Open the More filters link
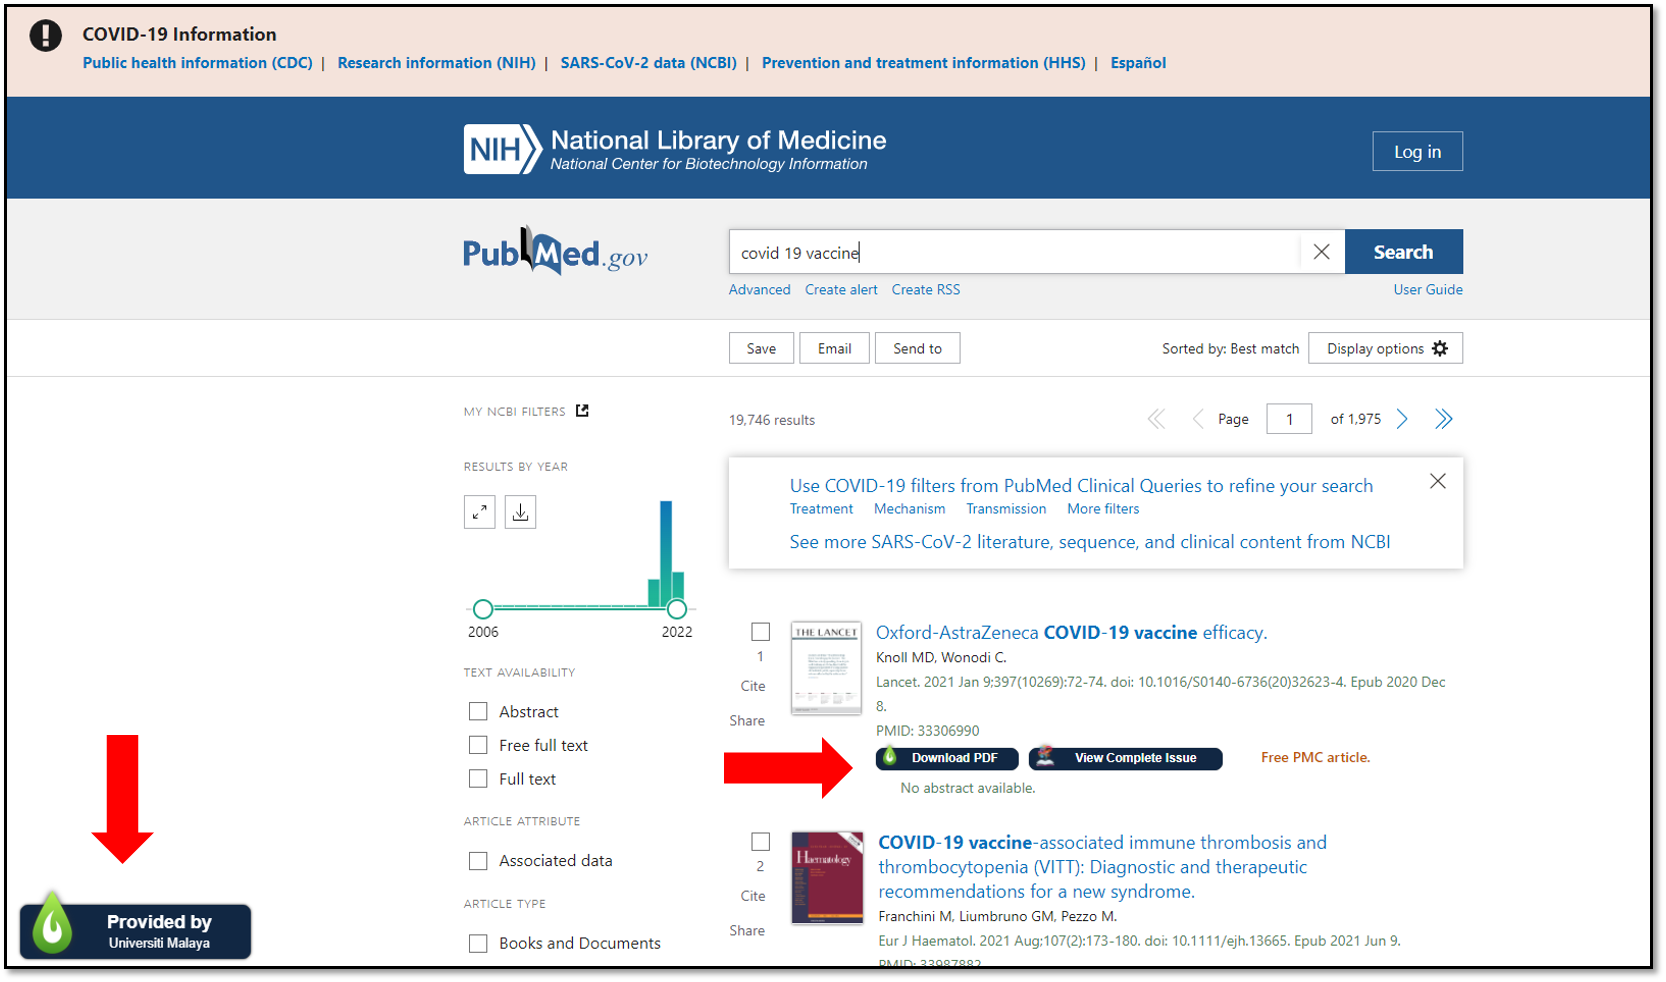Viewport: 1666px width, 982px height. [1103, 509]
